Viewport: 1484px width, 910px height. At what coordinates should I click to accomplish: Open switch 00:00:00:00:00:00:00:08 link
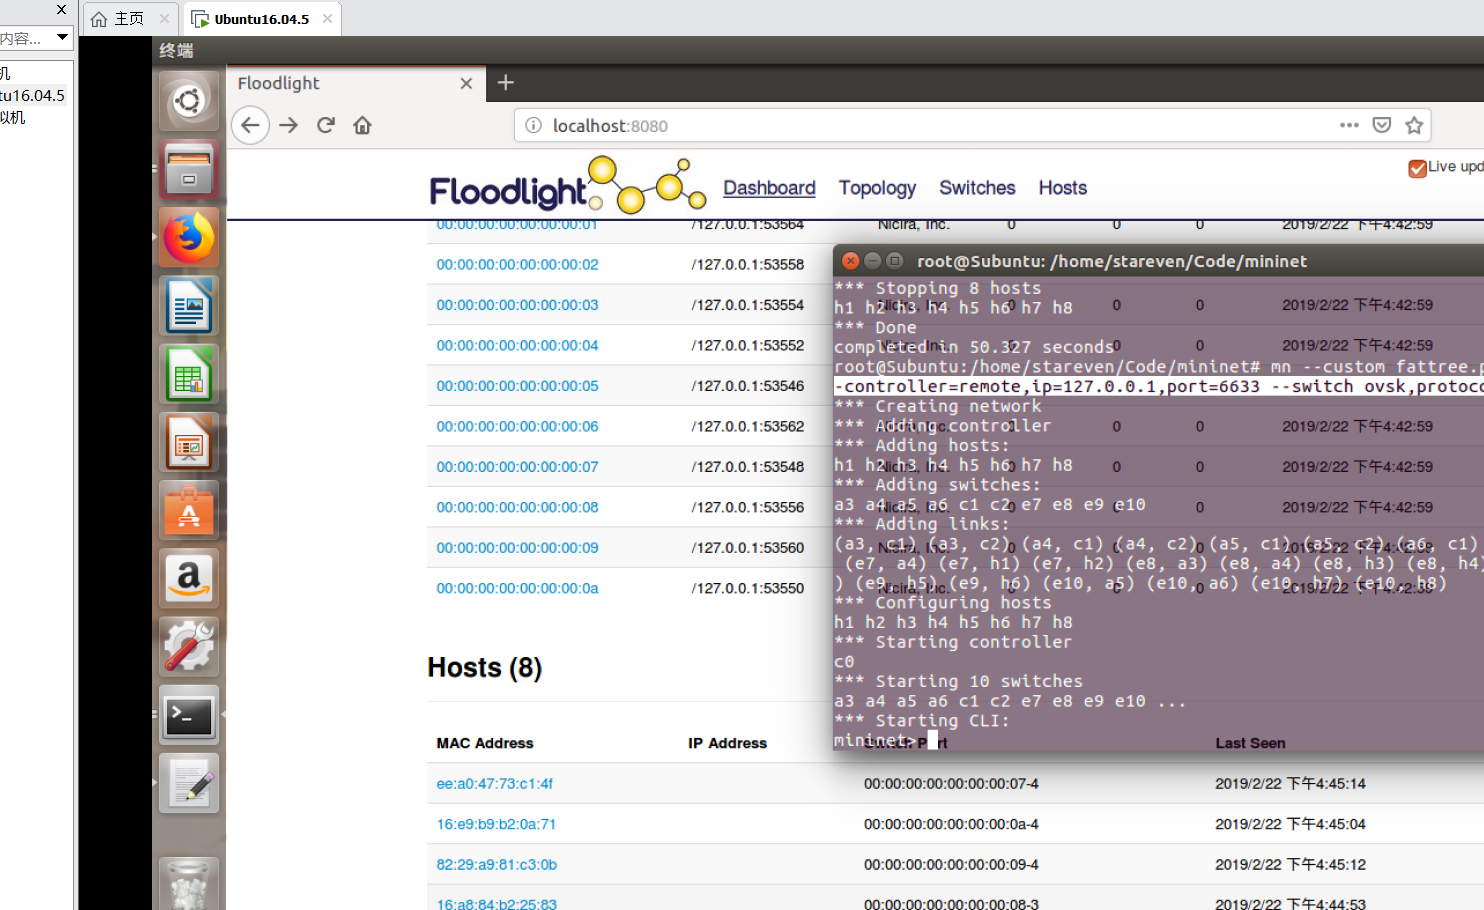517,508
